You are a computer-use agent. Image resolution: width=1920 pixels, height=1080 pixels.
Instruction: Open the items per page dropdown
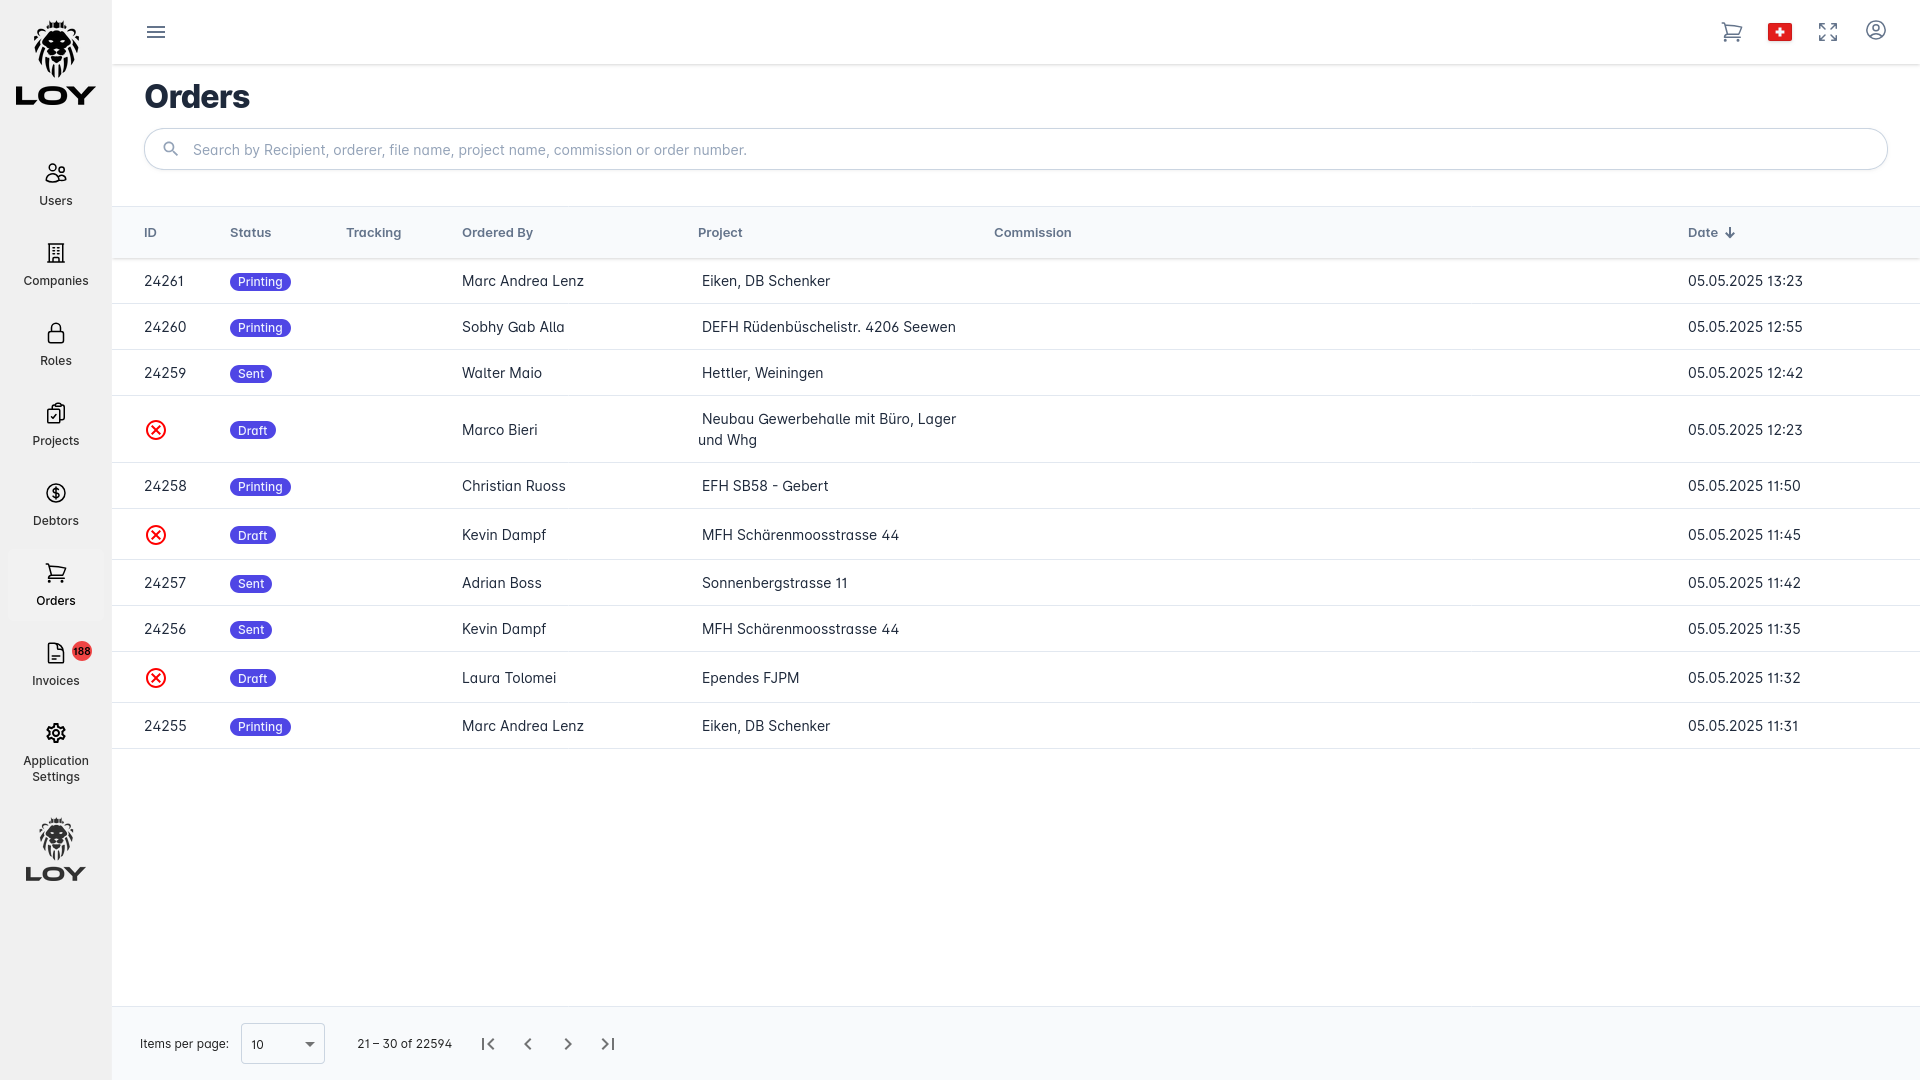click(282, 1043)
